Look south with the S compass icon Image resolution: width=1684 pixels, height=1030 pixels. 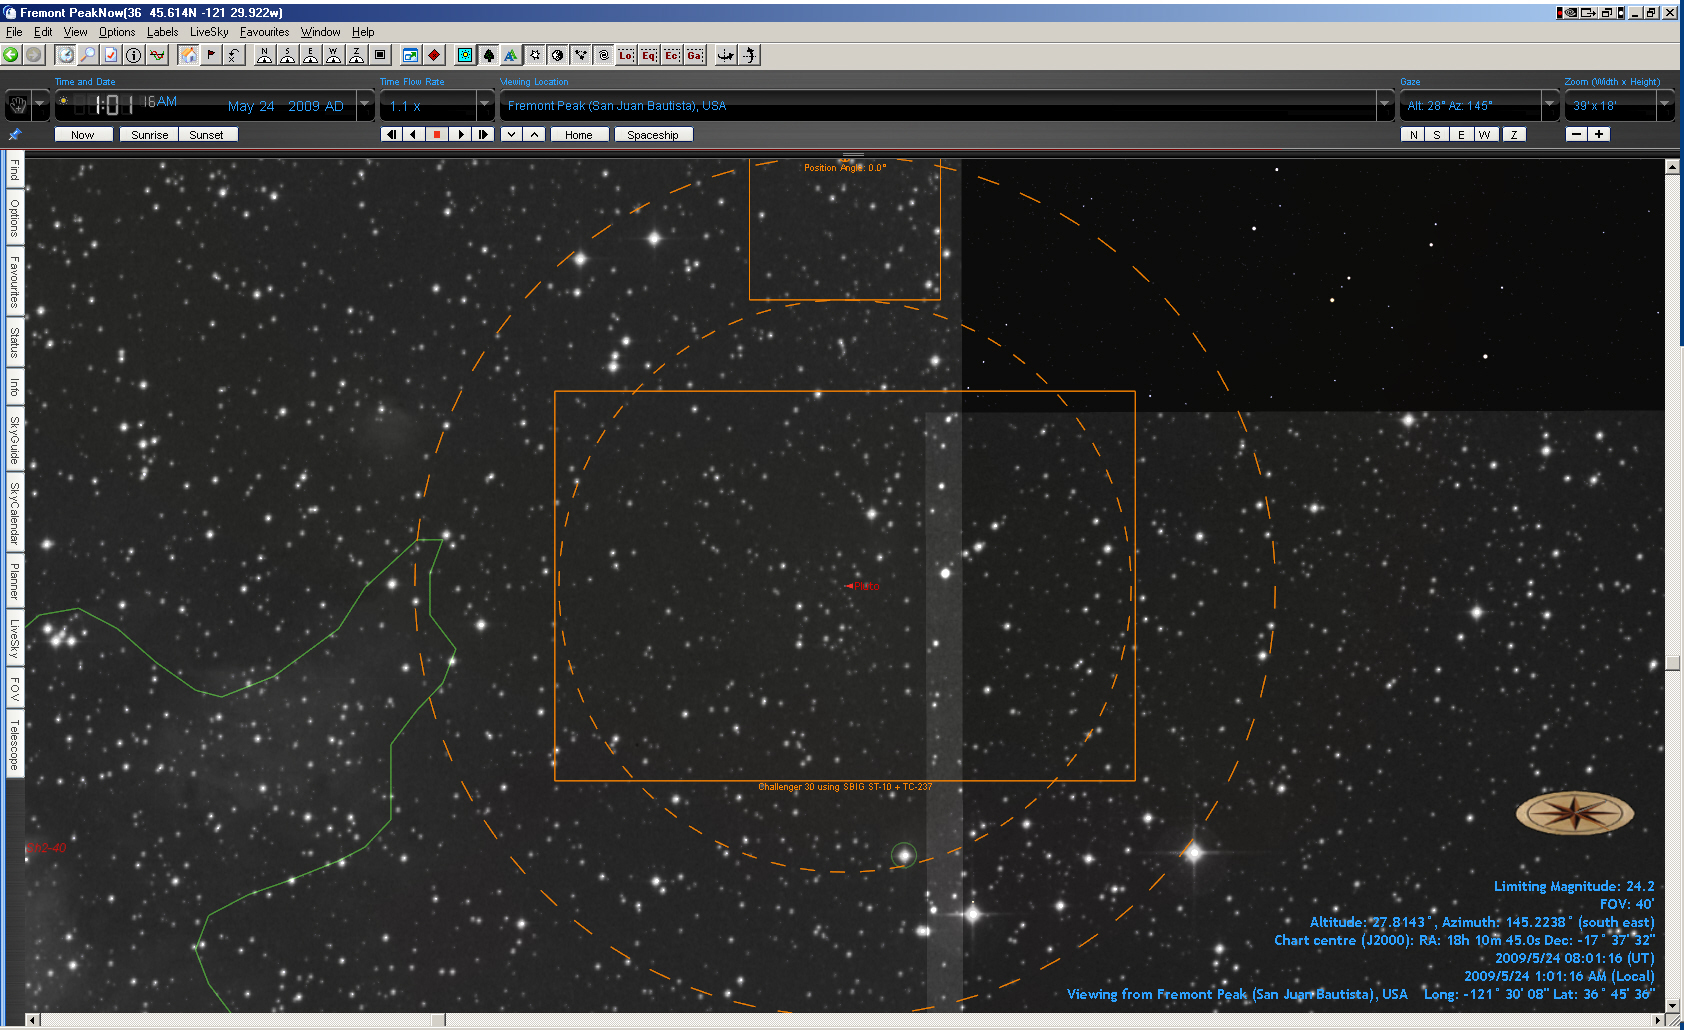[287, 55]
